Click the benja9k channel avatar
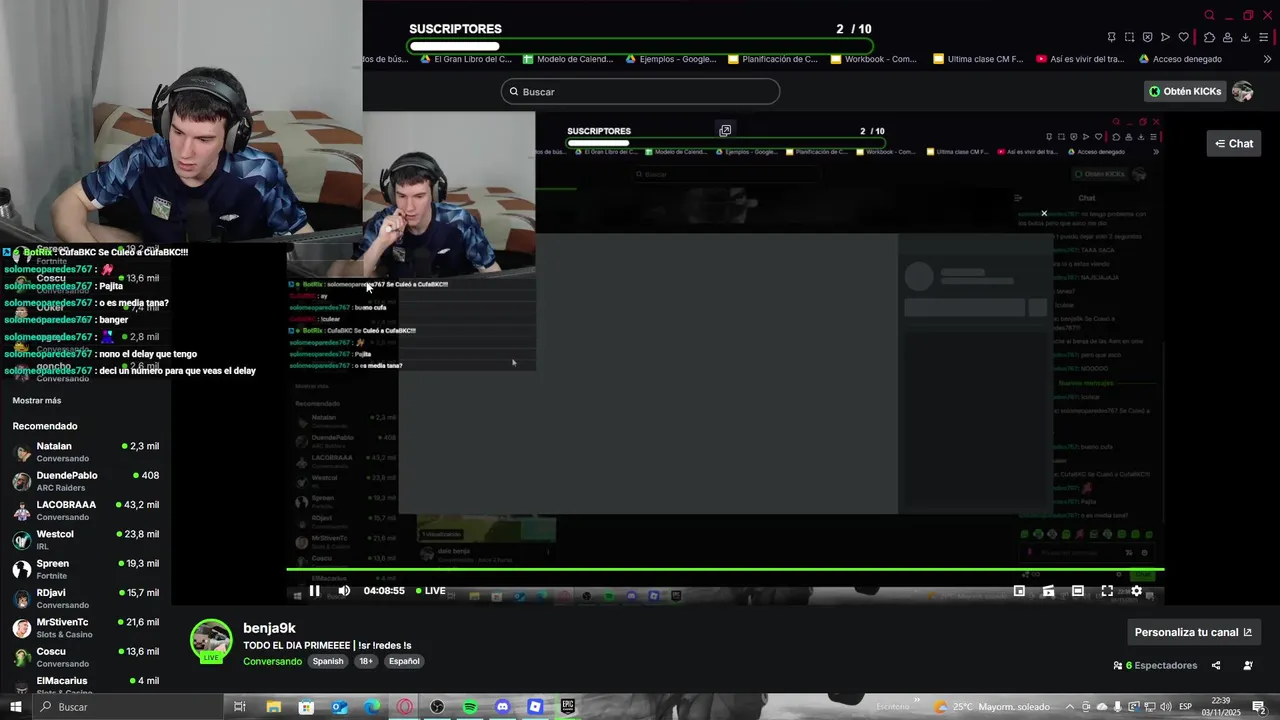Viewport: 1280px width, 720px height. pos(211,641)
